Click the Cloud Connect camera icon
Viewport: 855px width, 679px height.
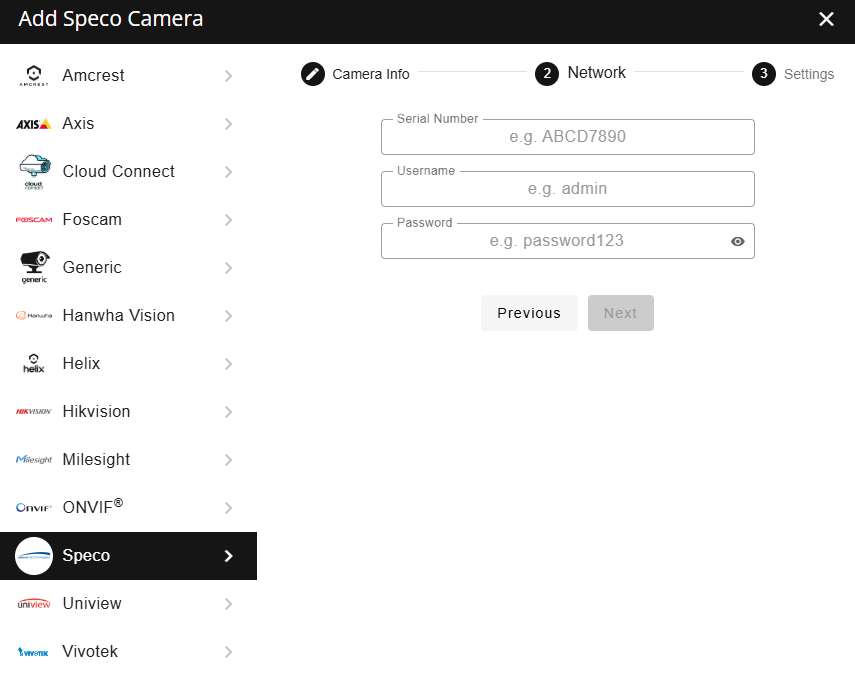click(34, 172)
